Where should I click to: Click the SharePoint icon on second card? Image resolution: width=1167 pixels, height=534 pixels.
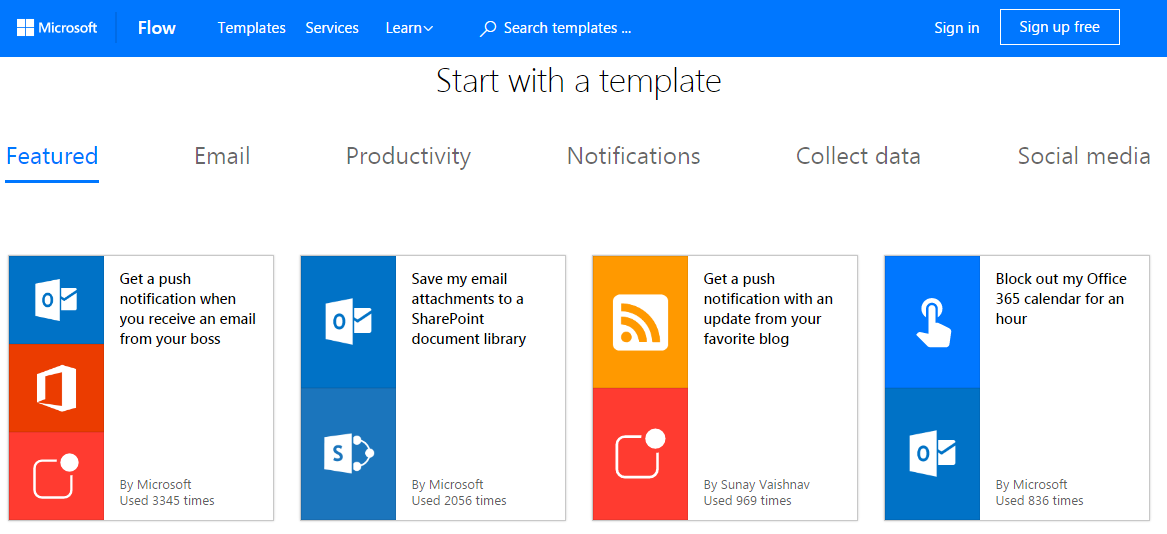348,454
